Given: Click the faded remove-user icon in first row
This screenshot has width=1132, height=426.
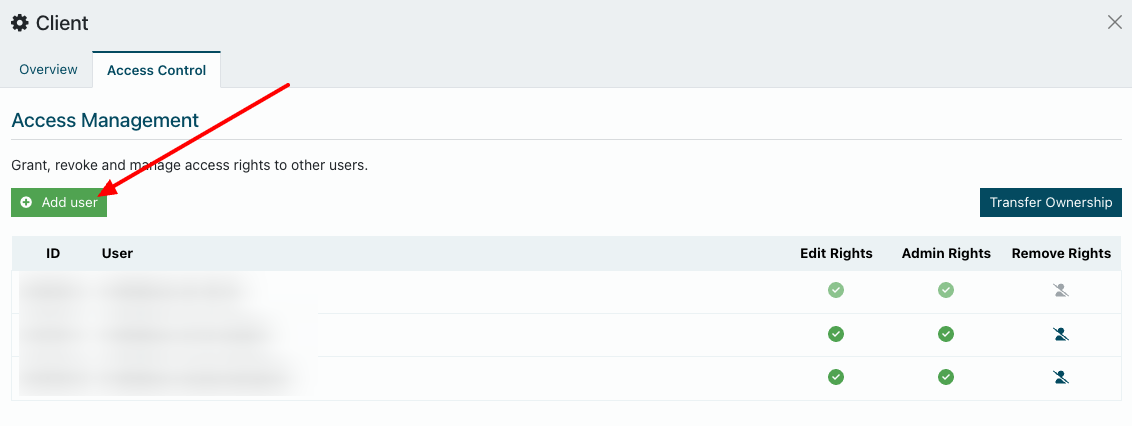Looking at the screenshot, I should (1061, 291).
